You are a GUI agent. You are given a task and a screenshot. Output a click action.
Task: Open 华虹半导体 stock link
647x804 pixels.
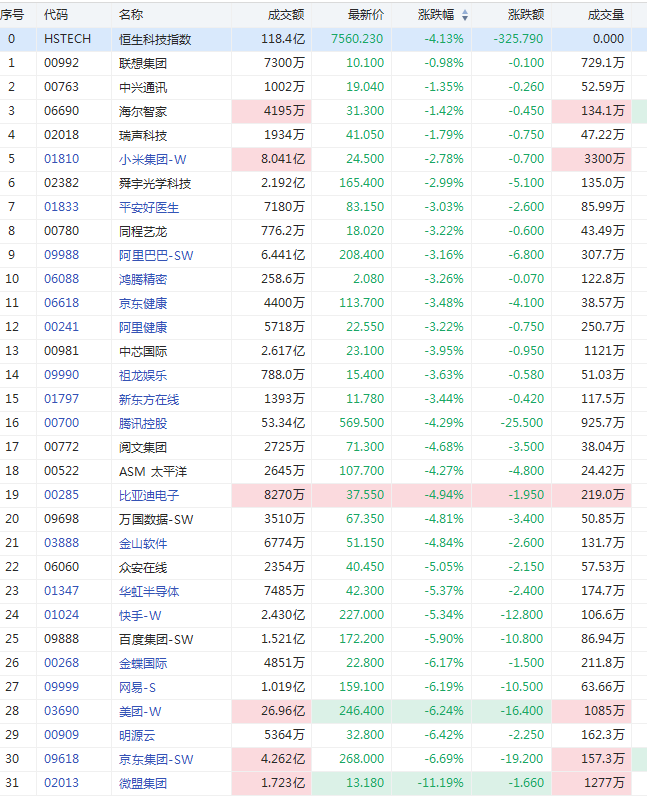tap(149, 591)
